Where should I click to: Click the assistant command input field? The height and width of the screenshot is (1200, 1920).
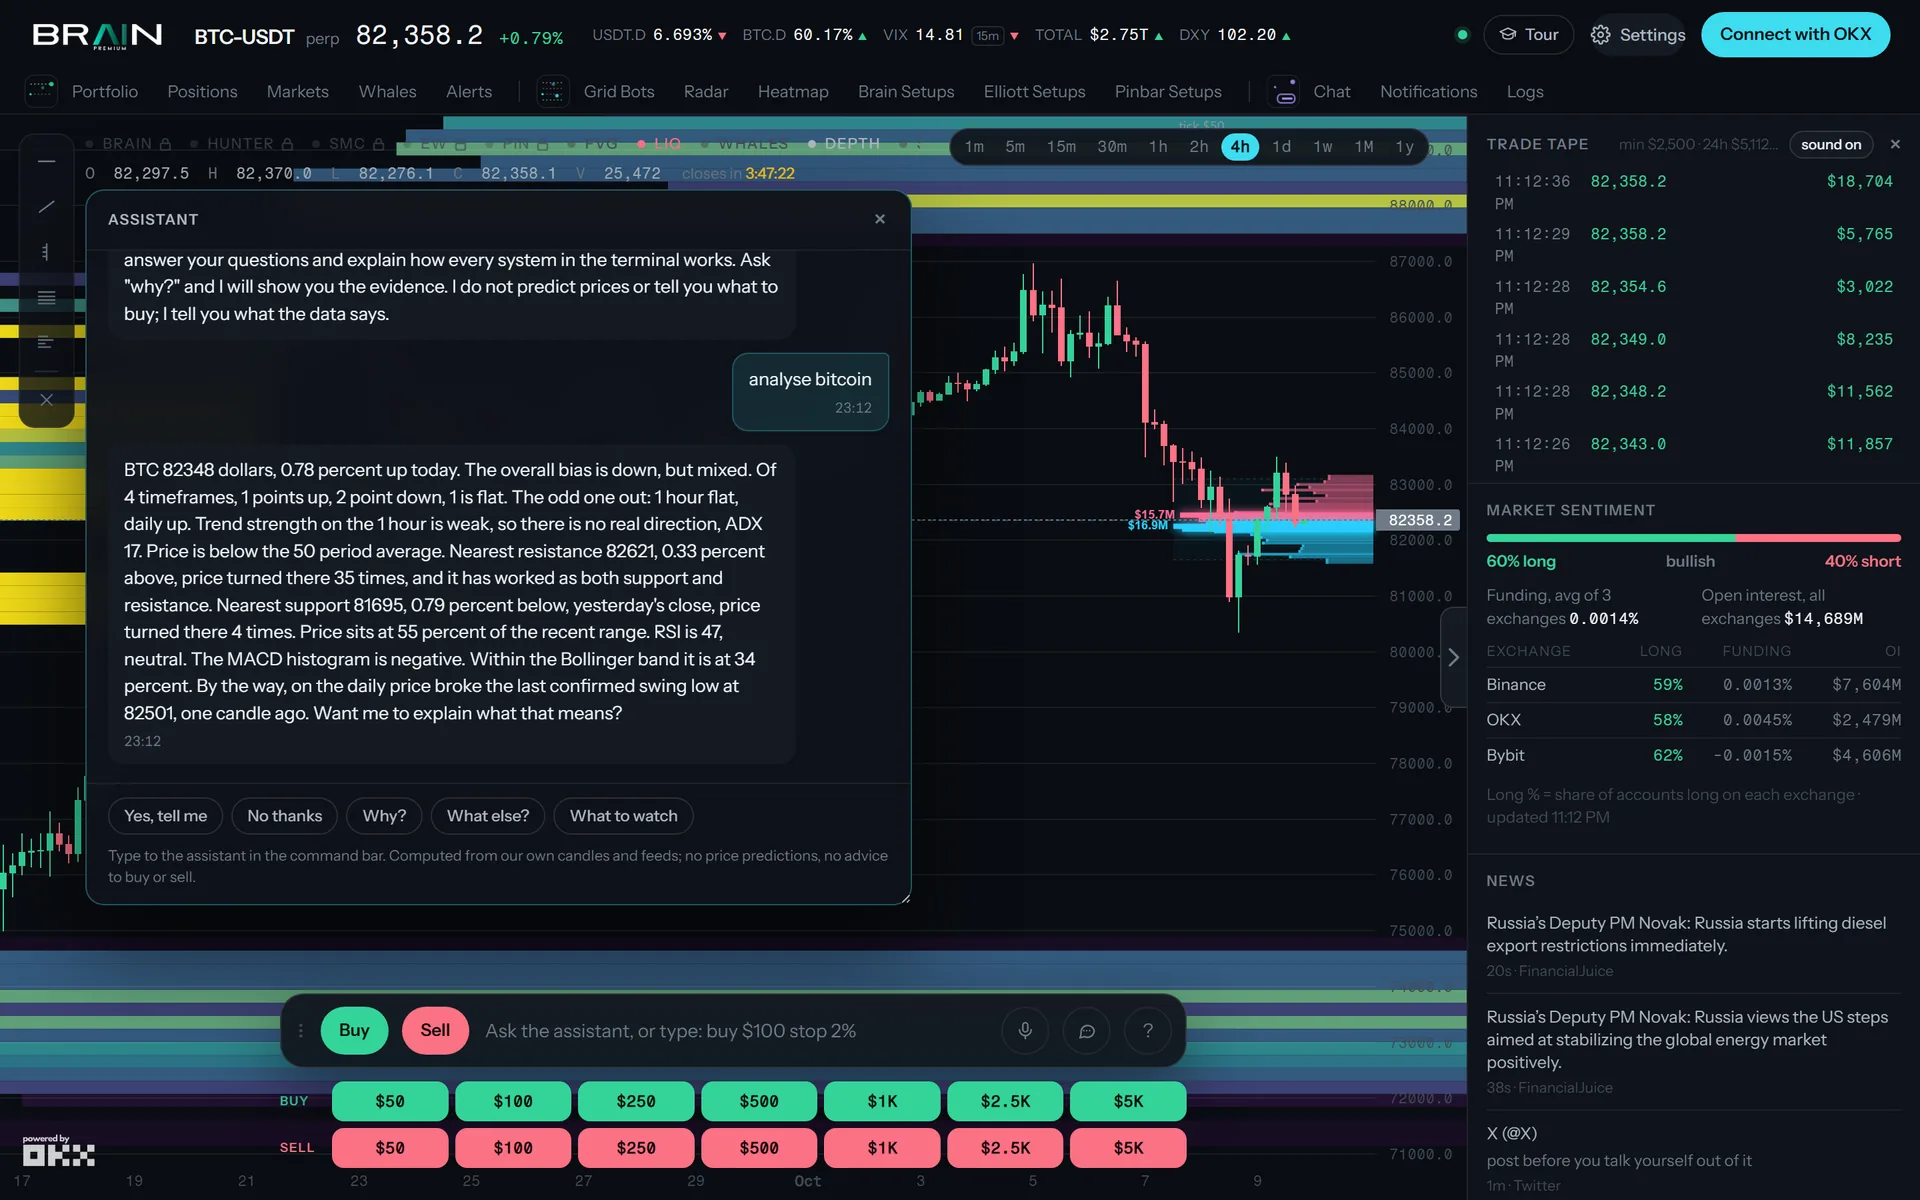(x=735, y=1031)
